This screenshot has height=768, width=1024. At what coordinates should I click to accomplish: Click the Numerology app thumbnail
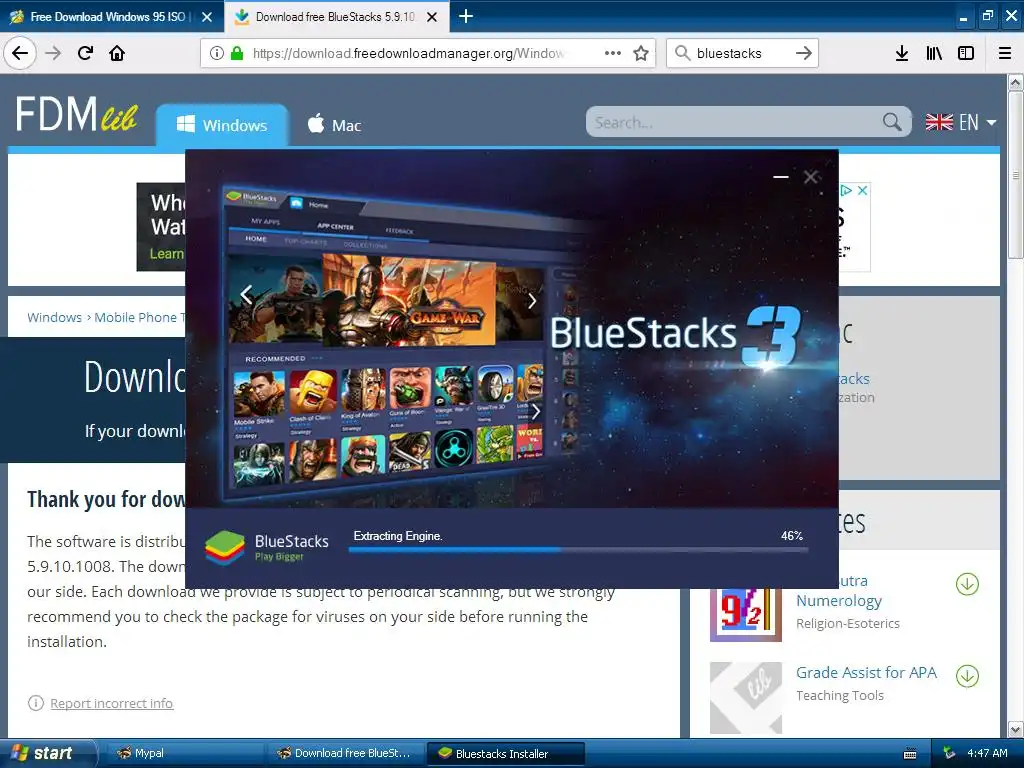tap(746, 614)
